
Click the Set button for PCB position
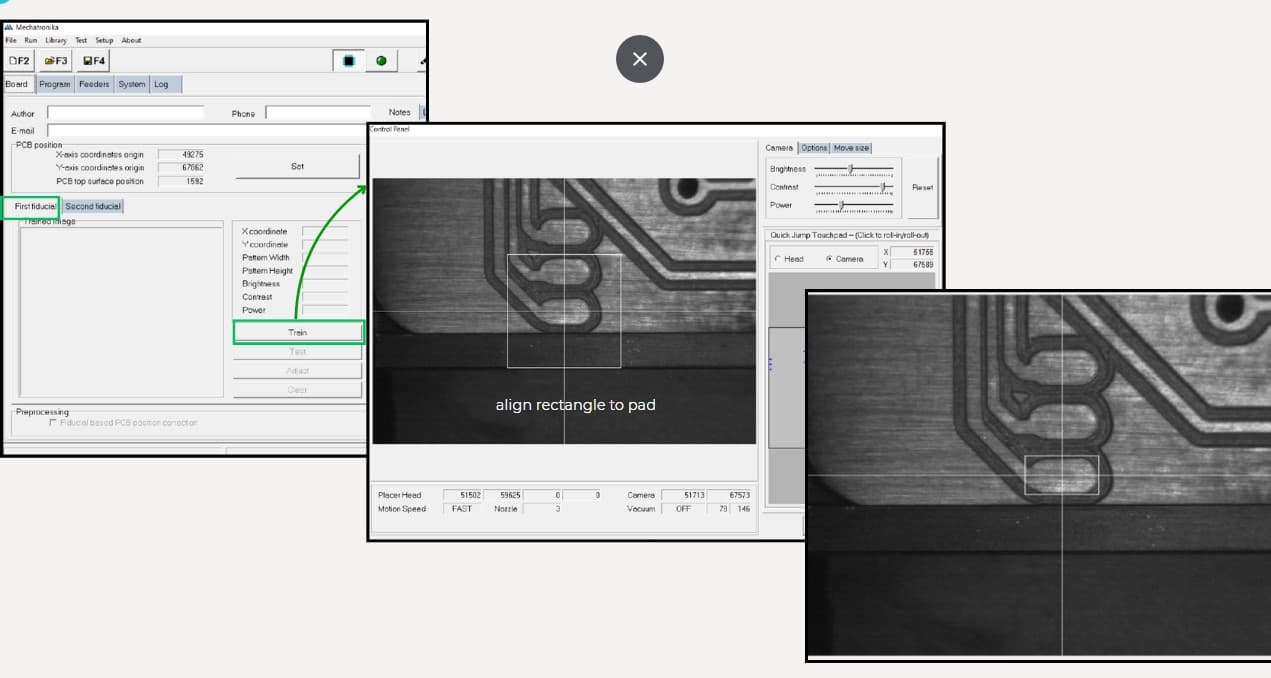pyautogui.click(x=297, y=166)
